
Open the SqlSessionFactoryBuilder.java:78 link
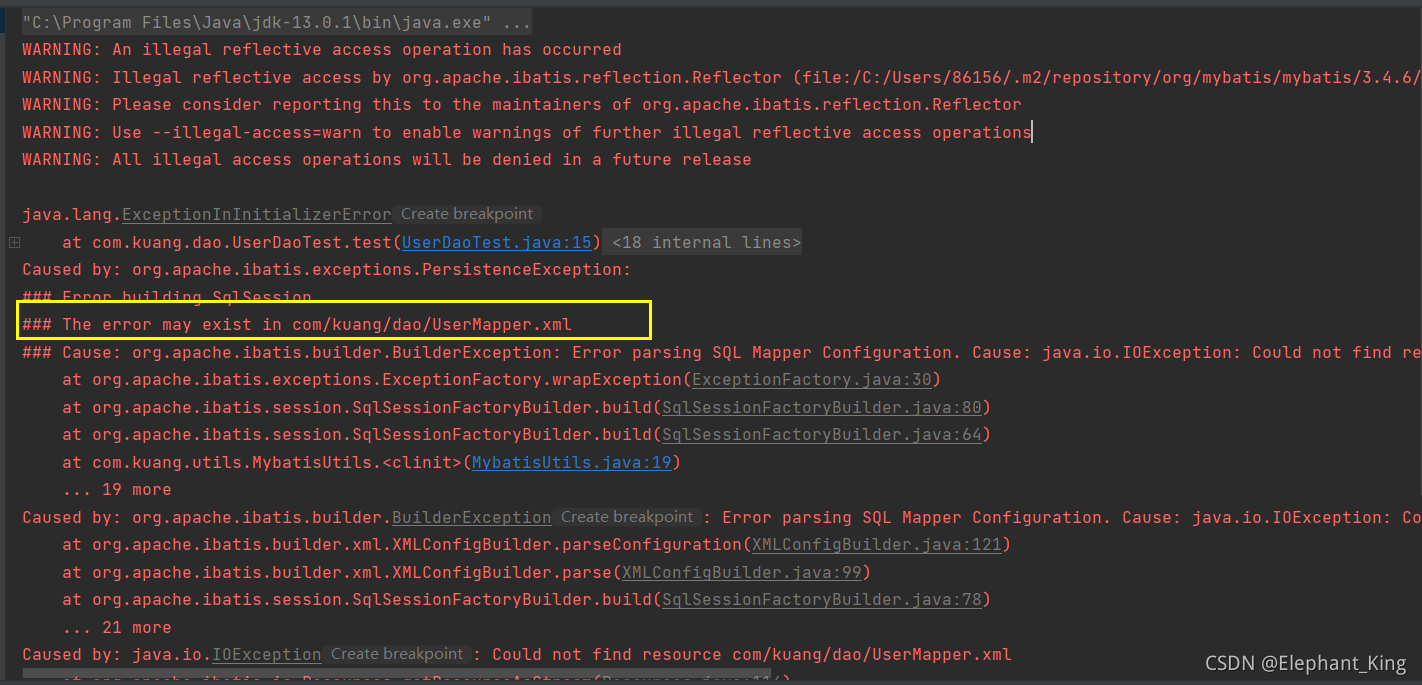[821, 600]
